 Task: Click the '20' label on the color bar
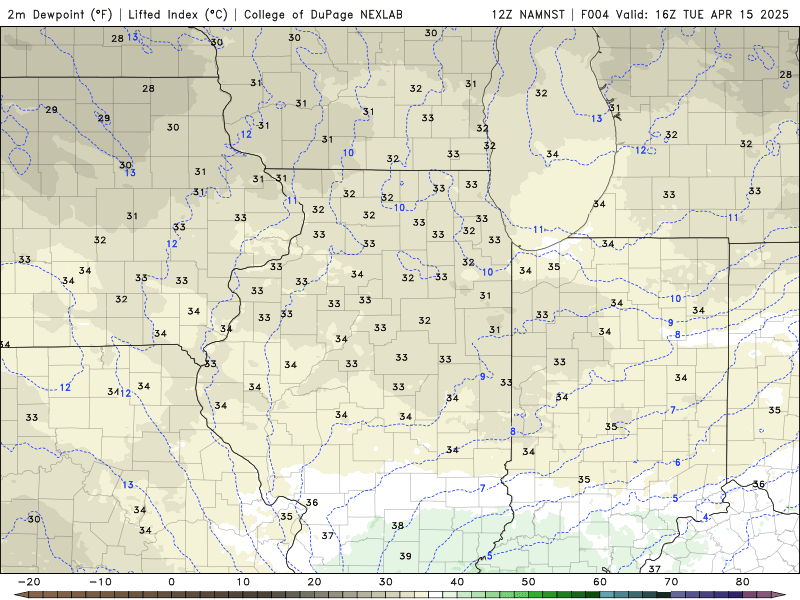click(314, 582)
